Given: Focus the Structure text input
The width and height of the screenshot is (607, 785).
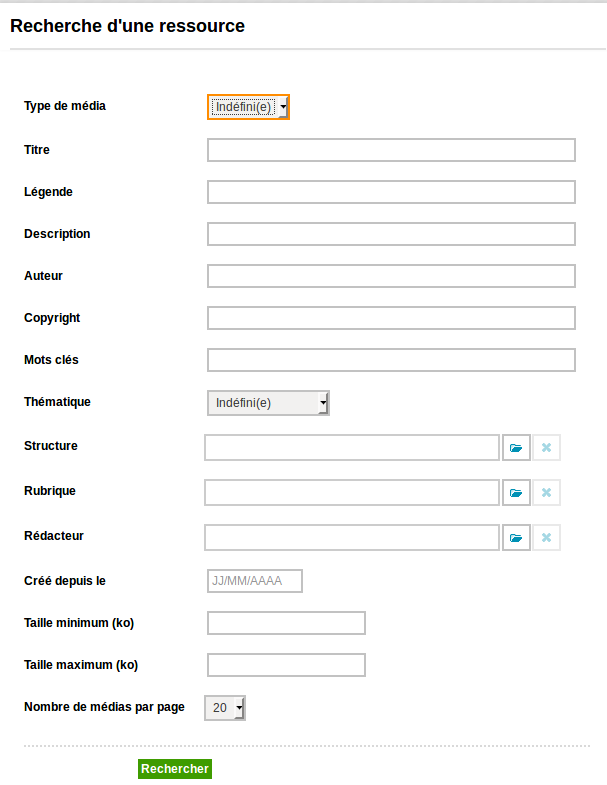Looking at the screenshot, I should click(x=352, y=448).
